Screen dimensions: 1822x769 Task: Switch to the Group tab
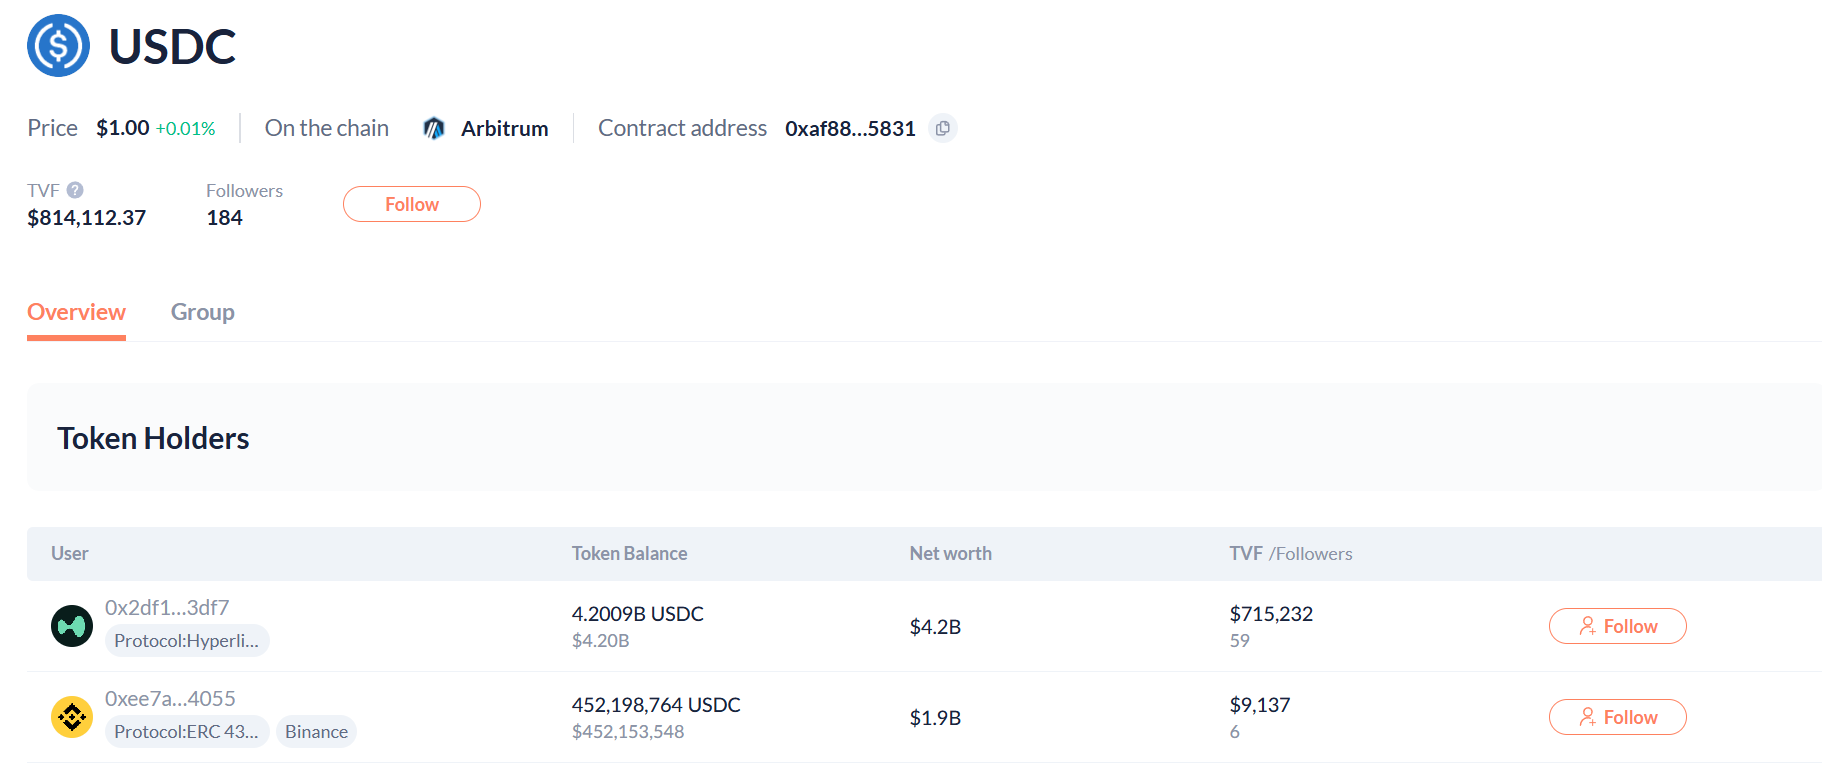click(202, 312)
